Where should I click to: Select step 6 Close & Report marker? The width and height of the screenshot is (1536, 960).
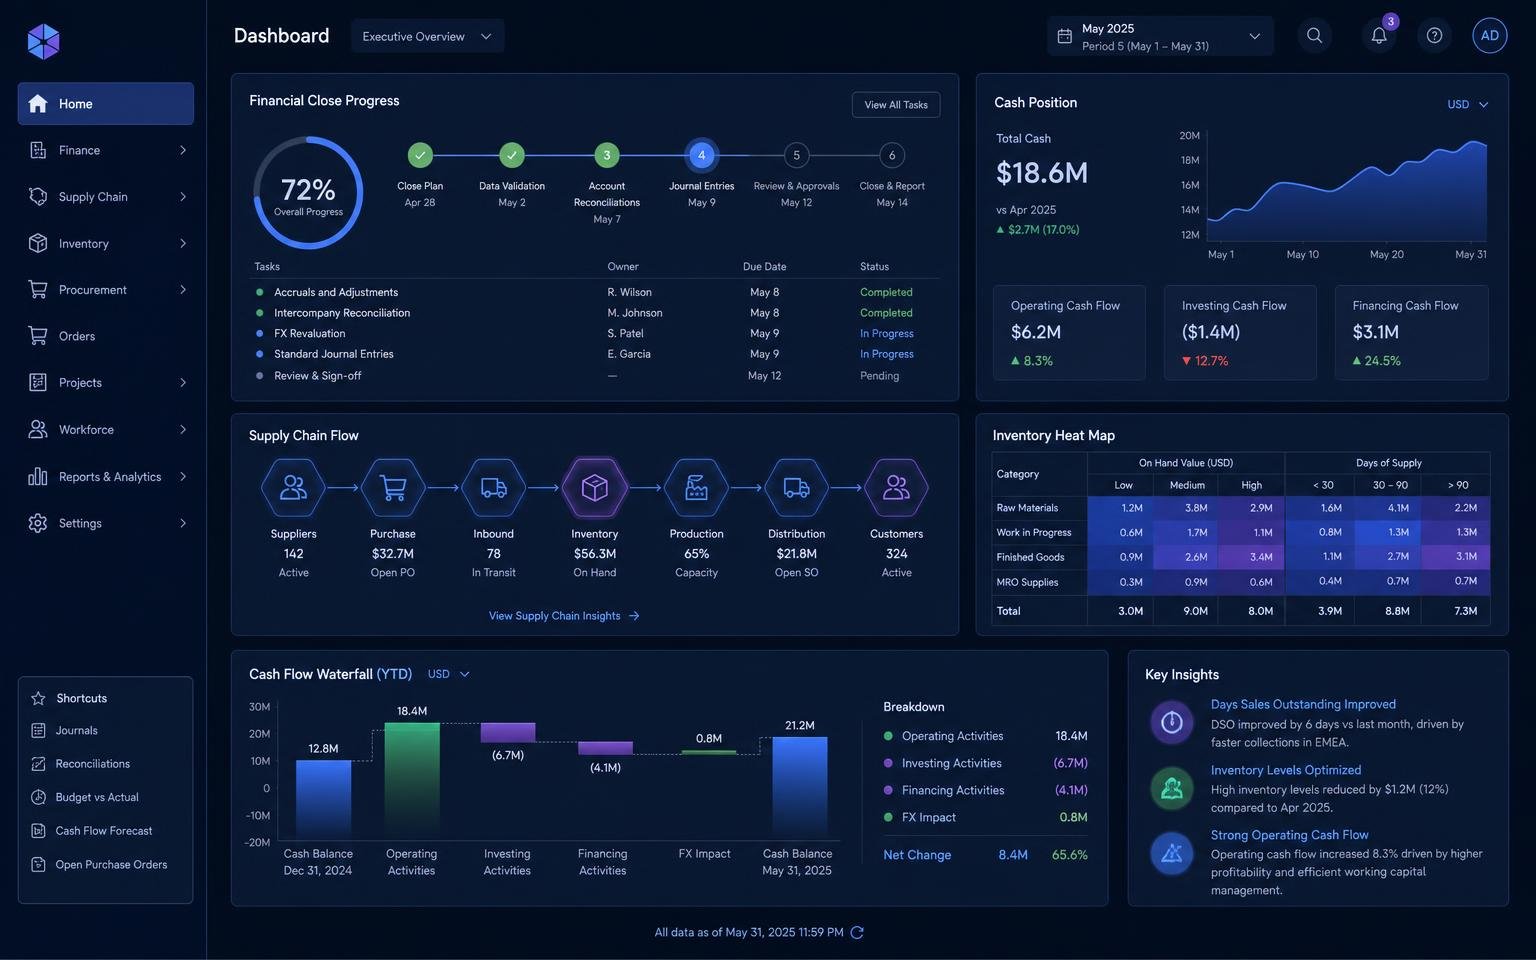(892, 155)
